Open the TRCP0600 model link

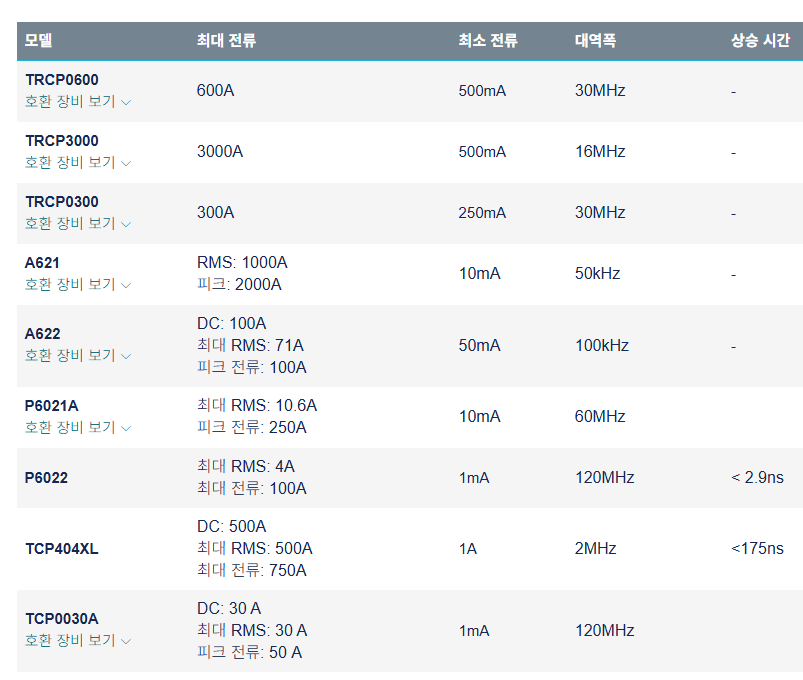[62, 80]
